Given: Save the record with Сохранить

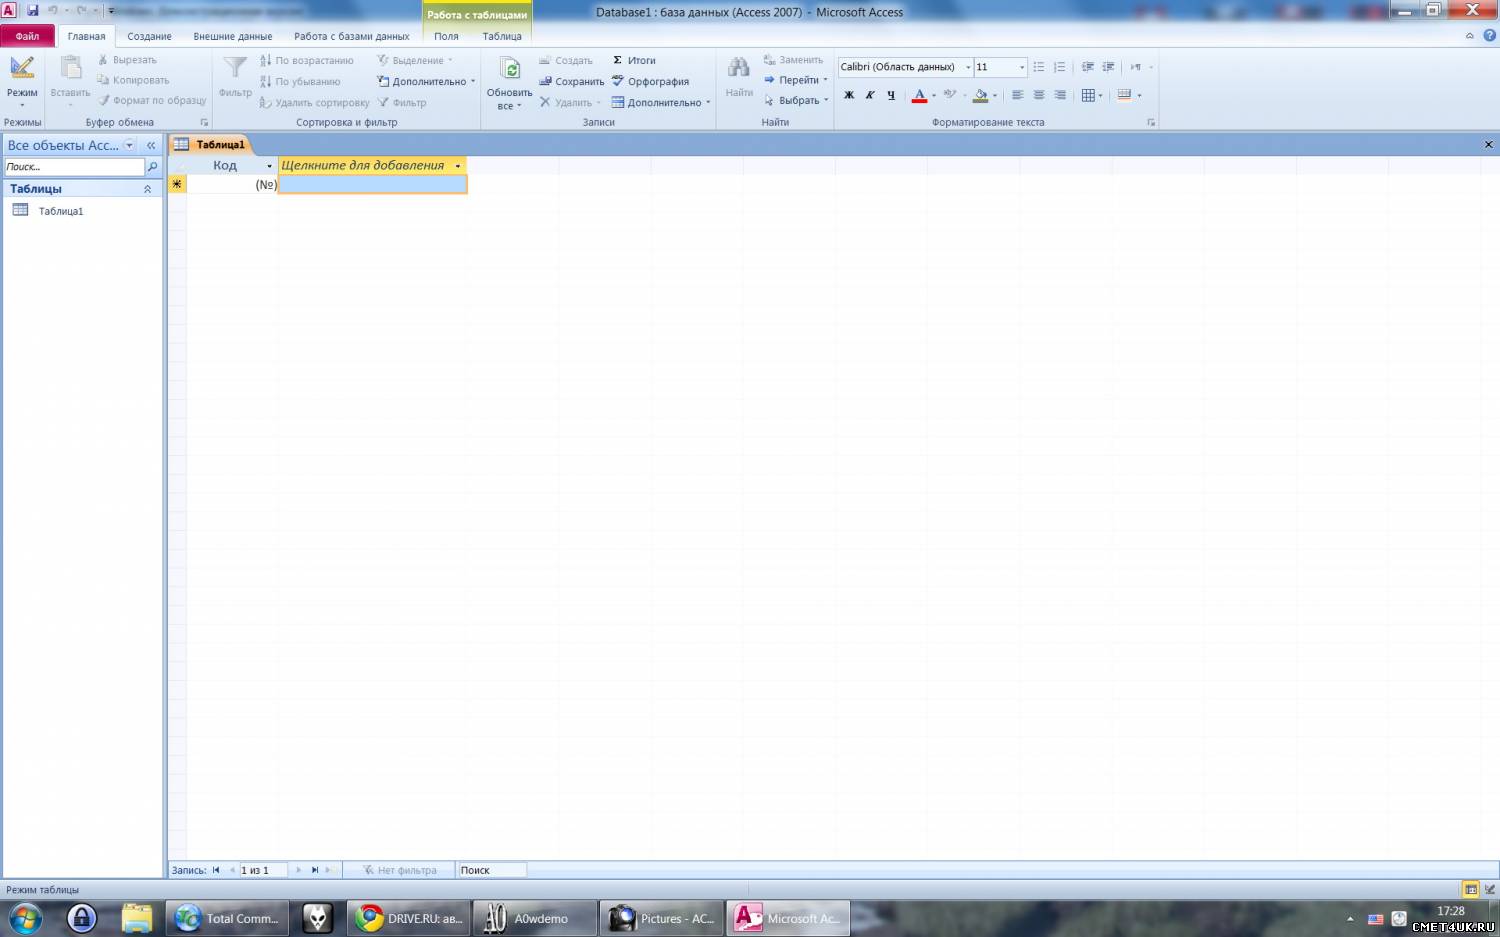Looking at the screenshot, I should 571,82.
